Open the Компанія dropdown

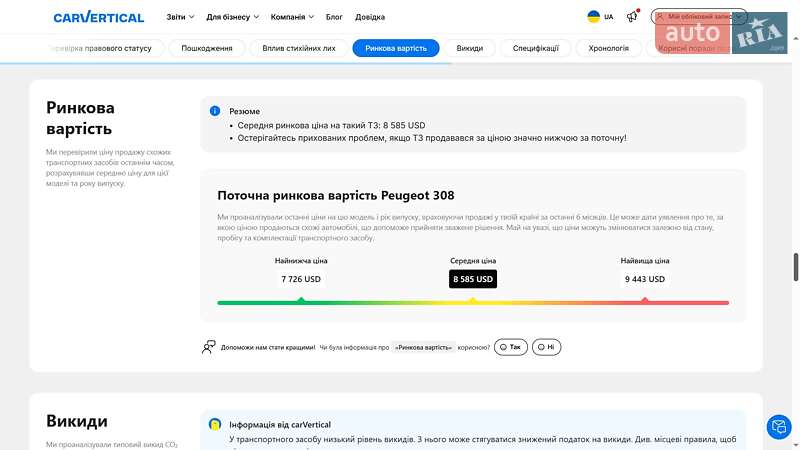tap(292, 17)
